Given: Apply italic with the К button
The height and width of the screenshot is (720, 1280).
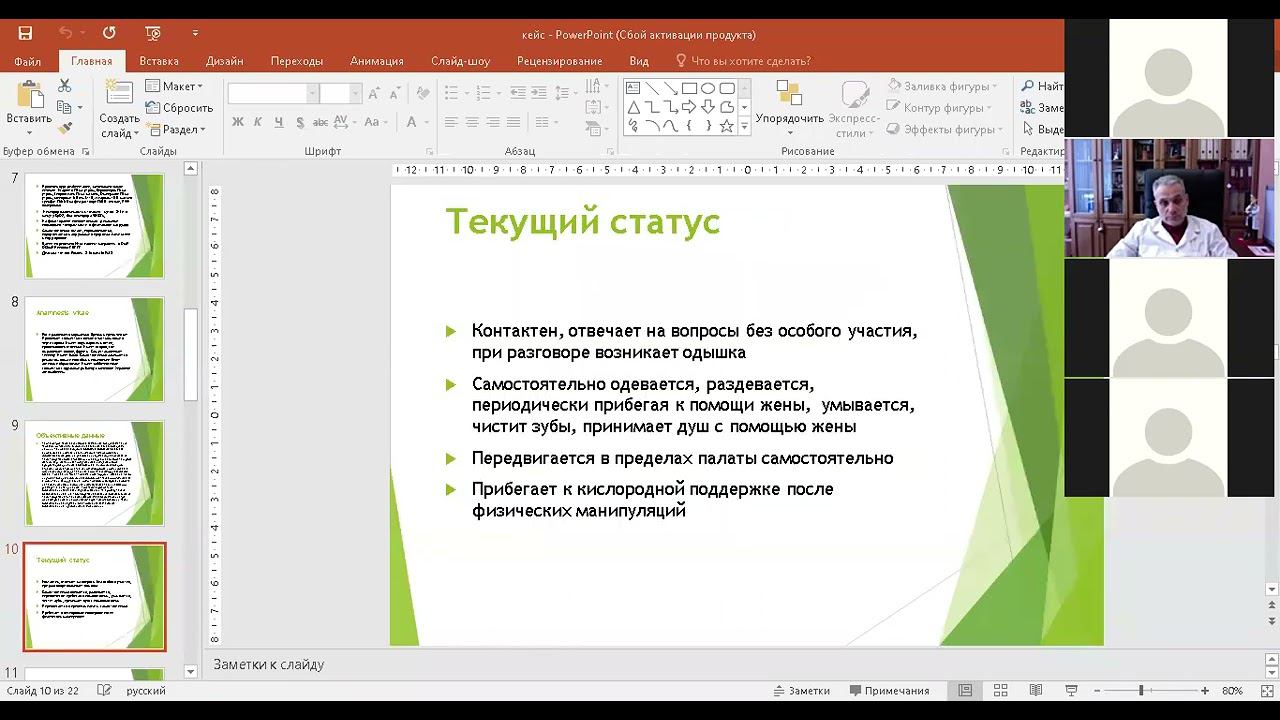Looking at the screenshot, I should 258,122.
